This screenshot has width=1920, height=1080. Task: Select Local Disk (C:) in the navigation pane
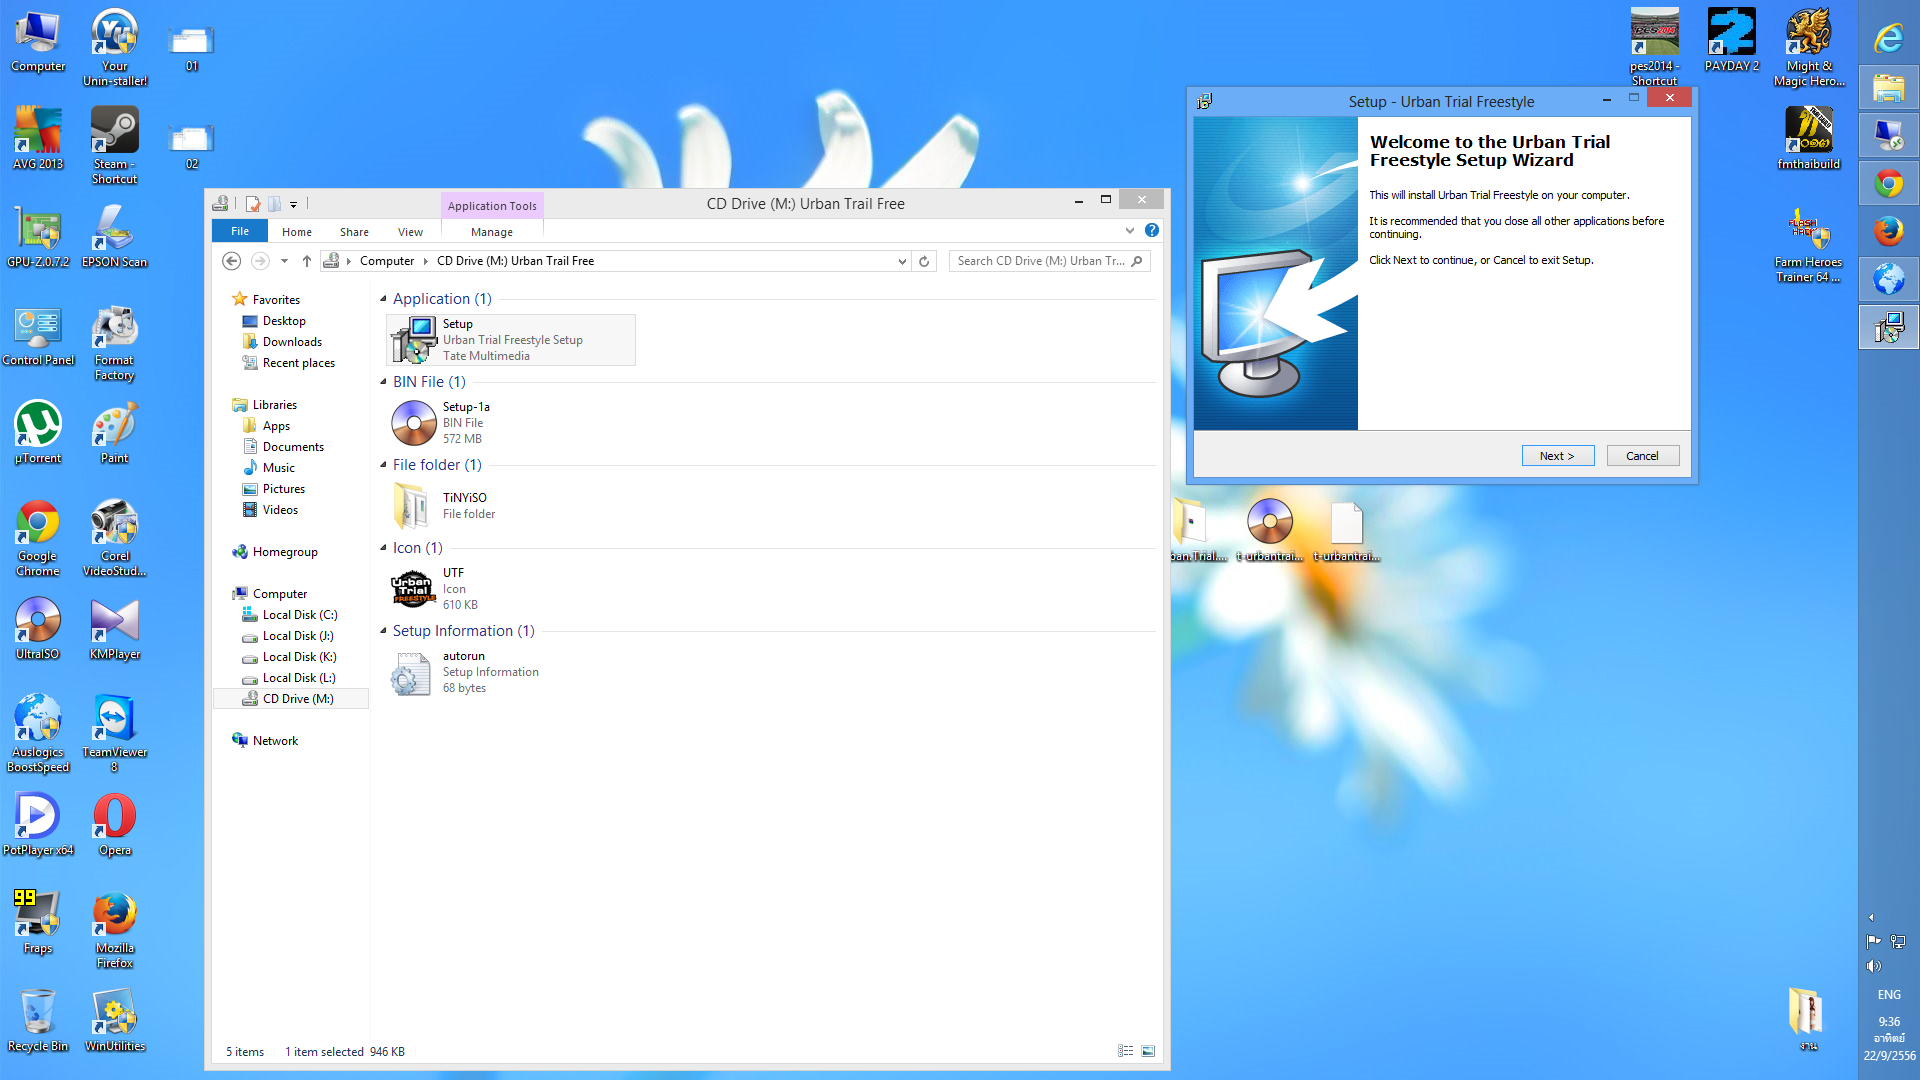coord(299,615)
